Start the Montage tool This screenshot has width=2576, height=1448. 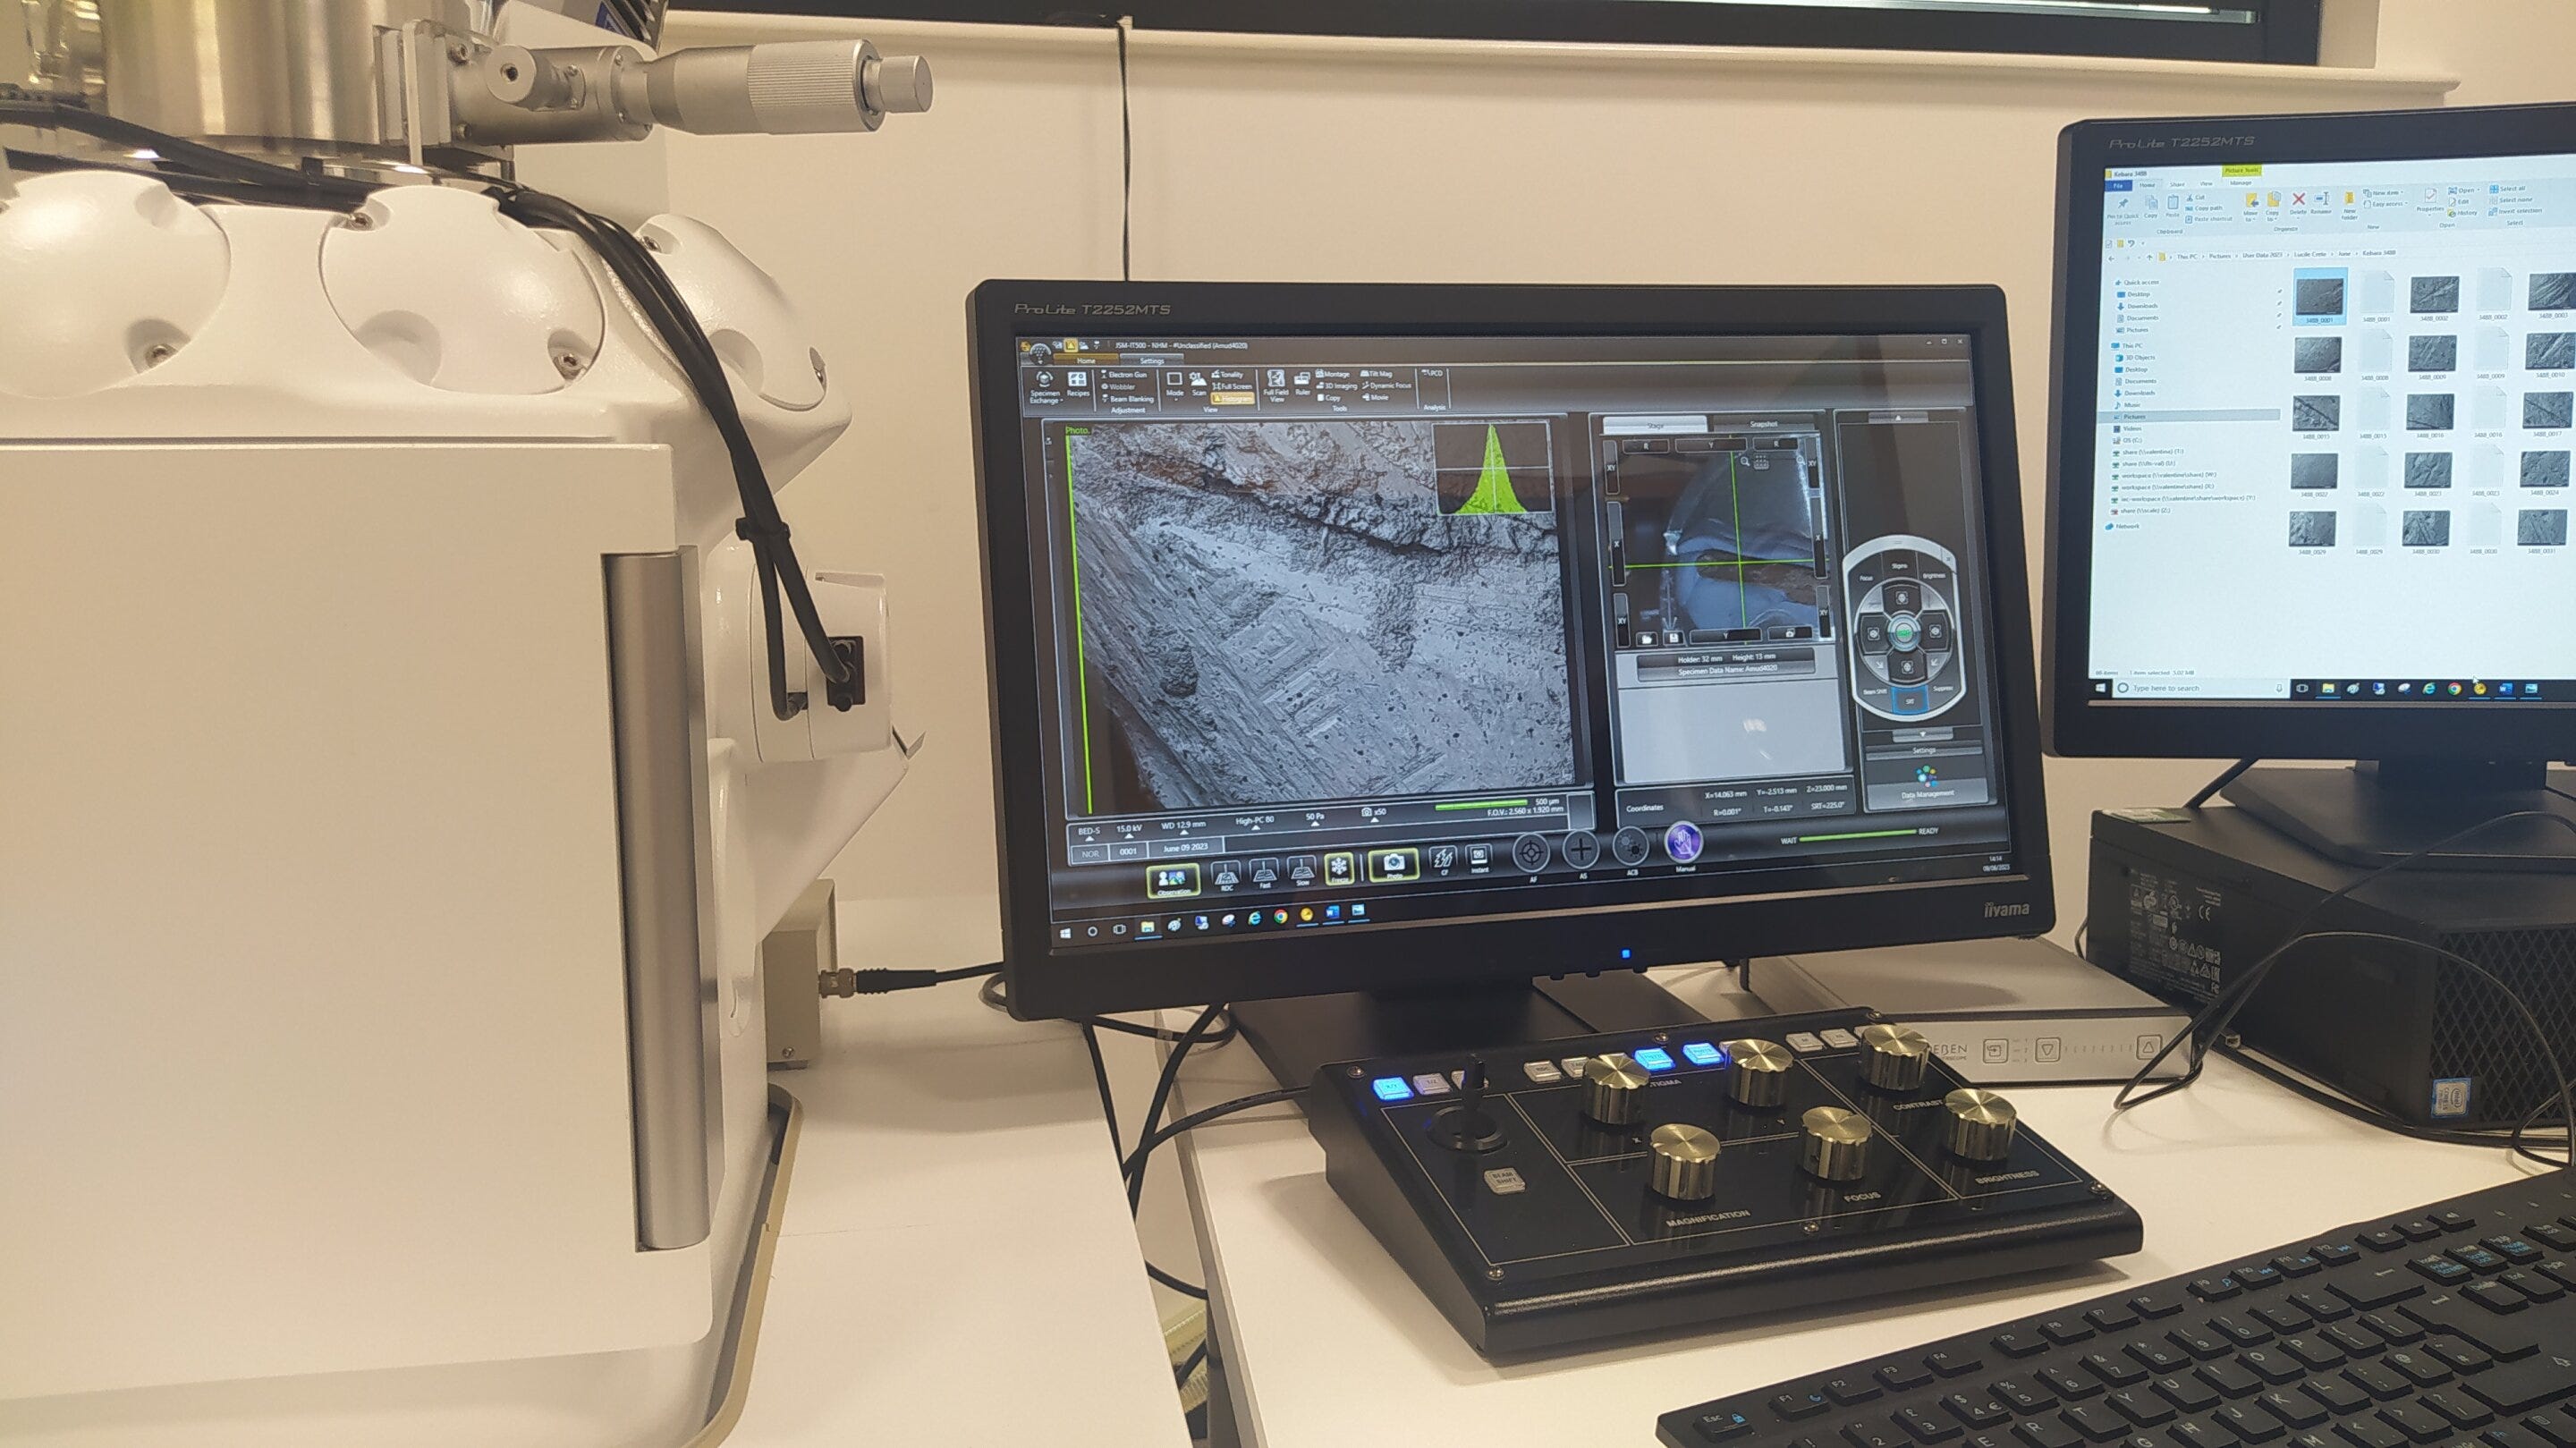click(1332, 374)
